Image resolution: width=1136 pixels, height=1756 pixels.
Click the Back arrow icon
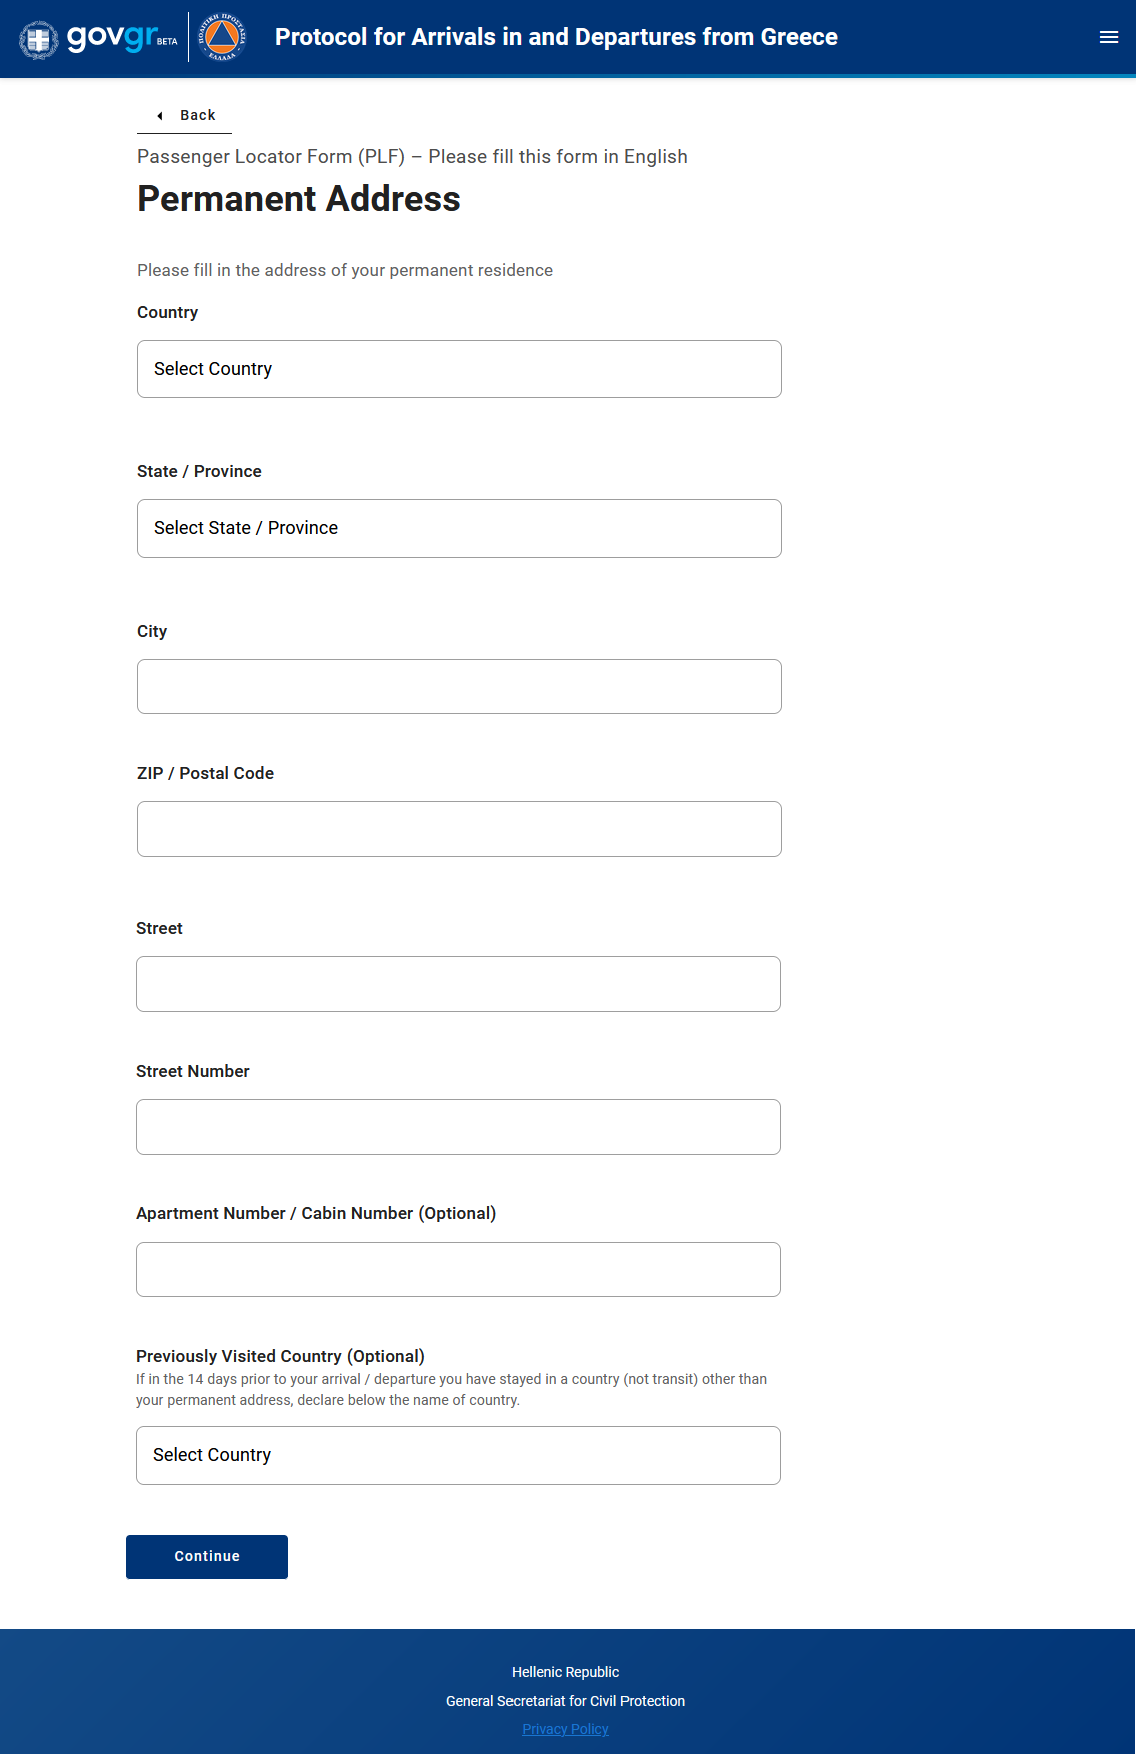(x=160, y=116)
